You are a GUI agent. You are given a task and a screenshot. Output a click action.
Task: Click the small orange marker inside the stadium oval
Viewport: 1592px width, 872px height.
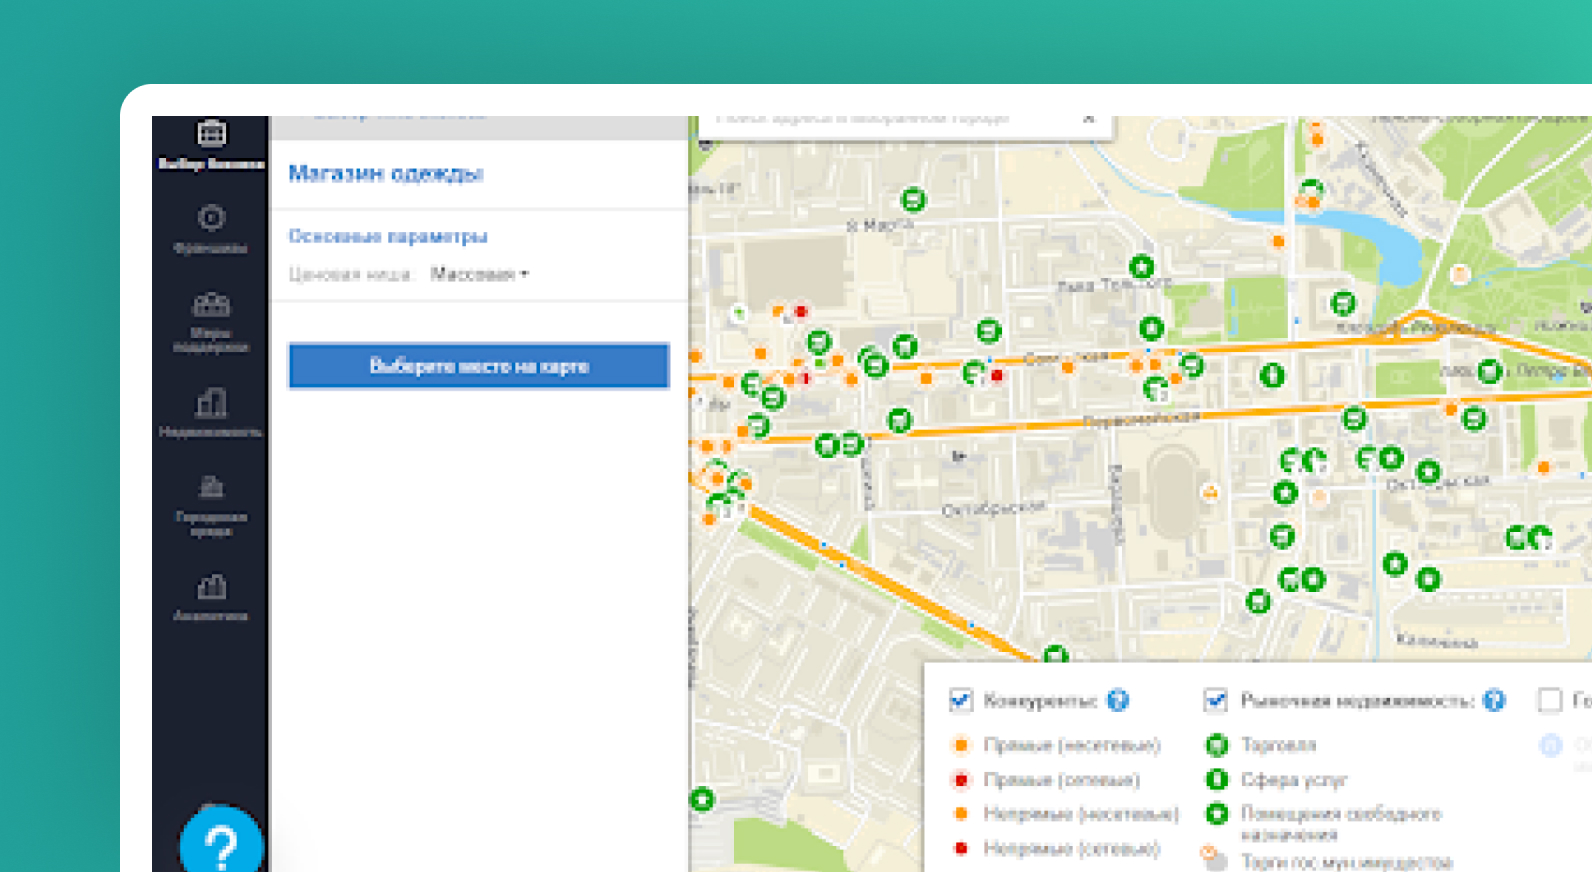pos(1210,492)
